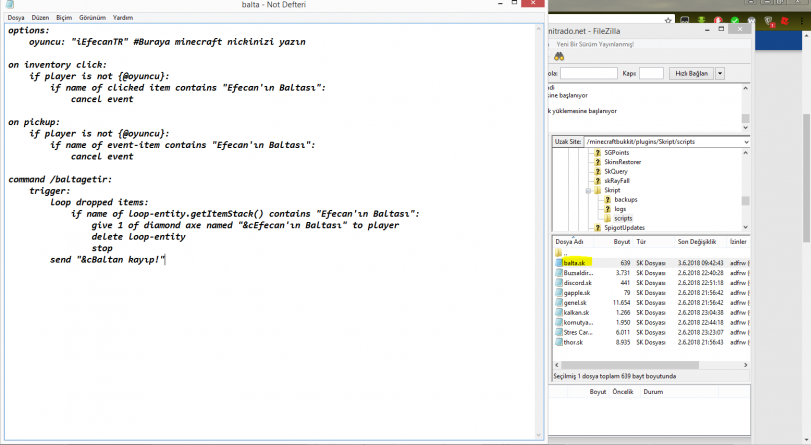Click the 'Yeni Bir Sürüm Yayınlanmış!' menu entry
811x445 pixels.
[x=595, y=44]
